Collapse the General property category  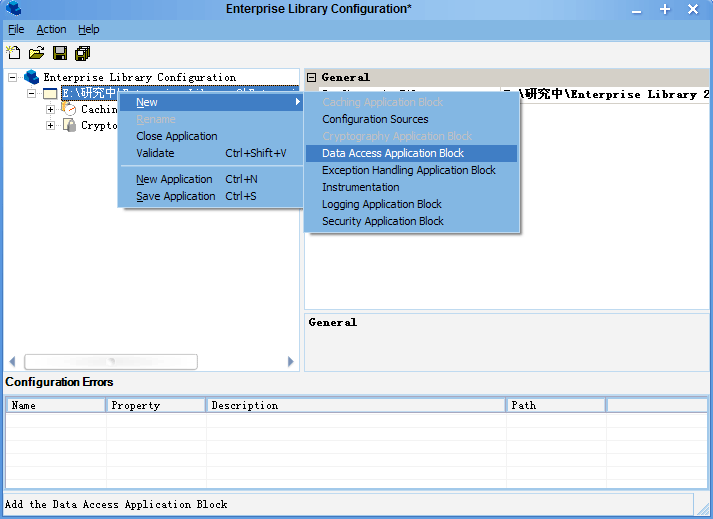[x=311, y=77]
